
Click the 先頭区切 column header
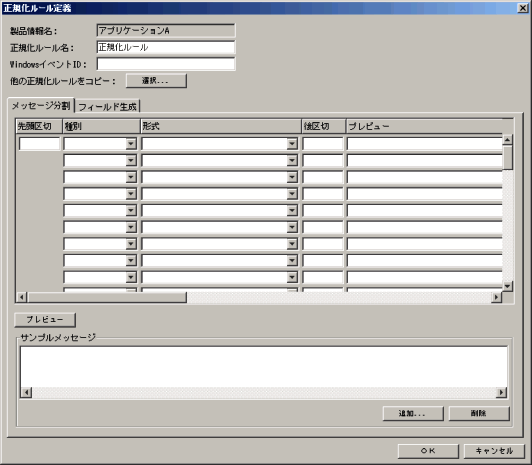coord(39,126)
